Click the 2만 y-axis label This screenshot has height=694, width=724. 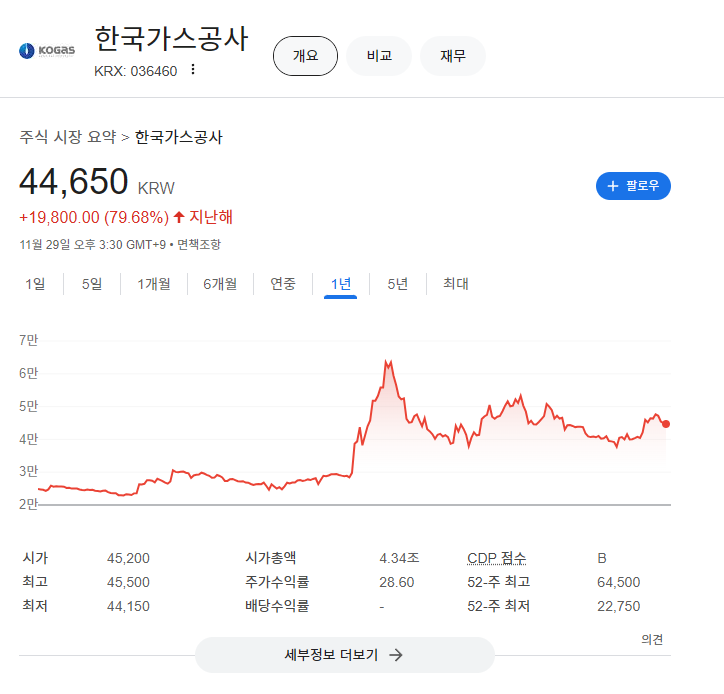tap(28, 504)
